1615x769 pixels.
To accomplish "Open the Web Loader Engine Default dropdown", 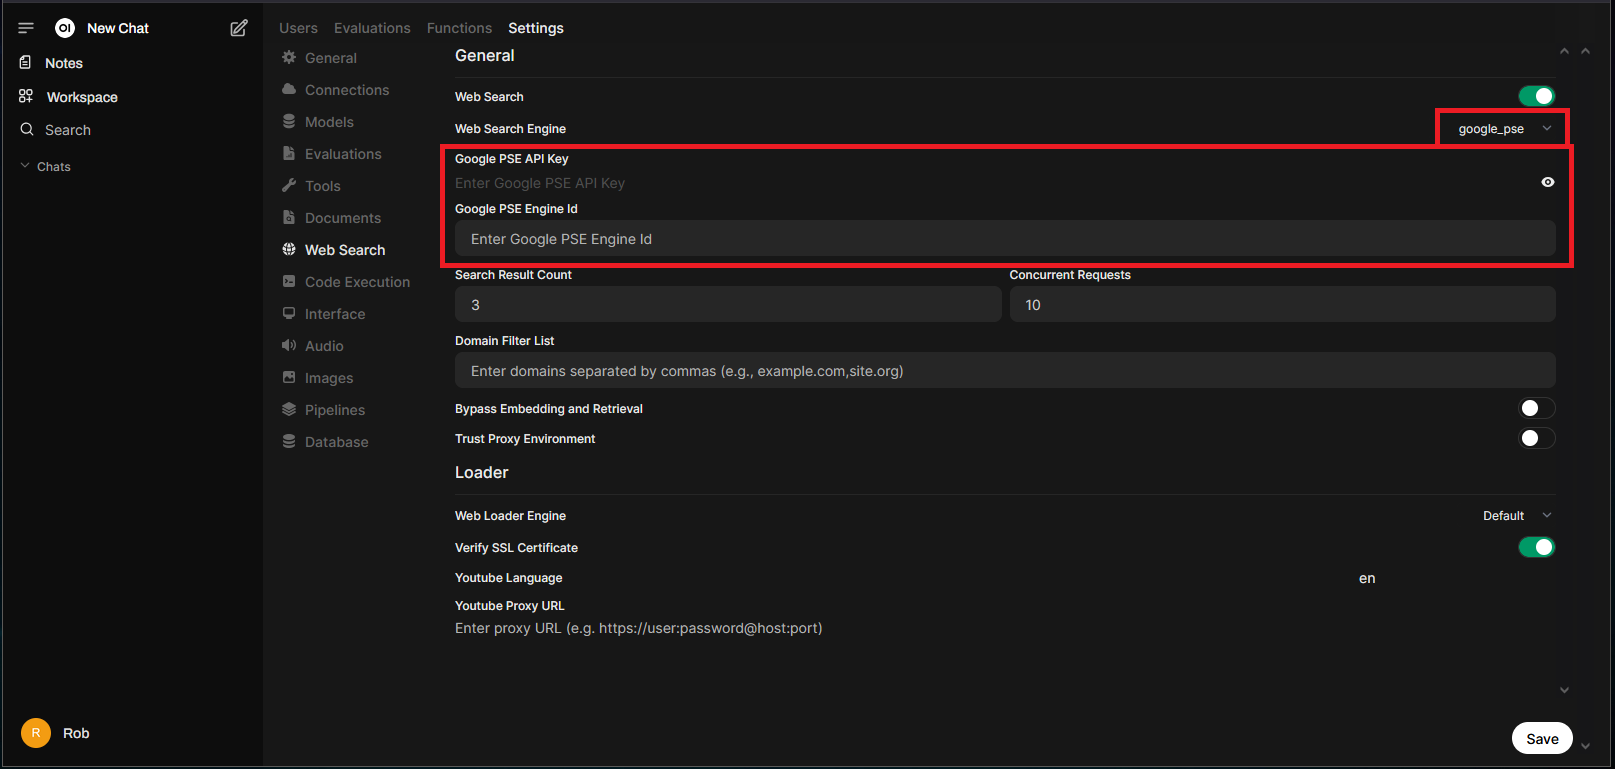I will 1516,516.
